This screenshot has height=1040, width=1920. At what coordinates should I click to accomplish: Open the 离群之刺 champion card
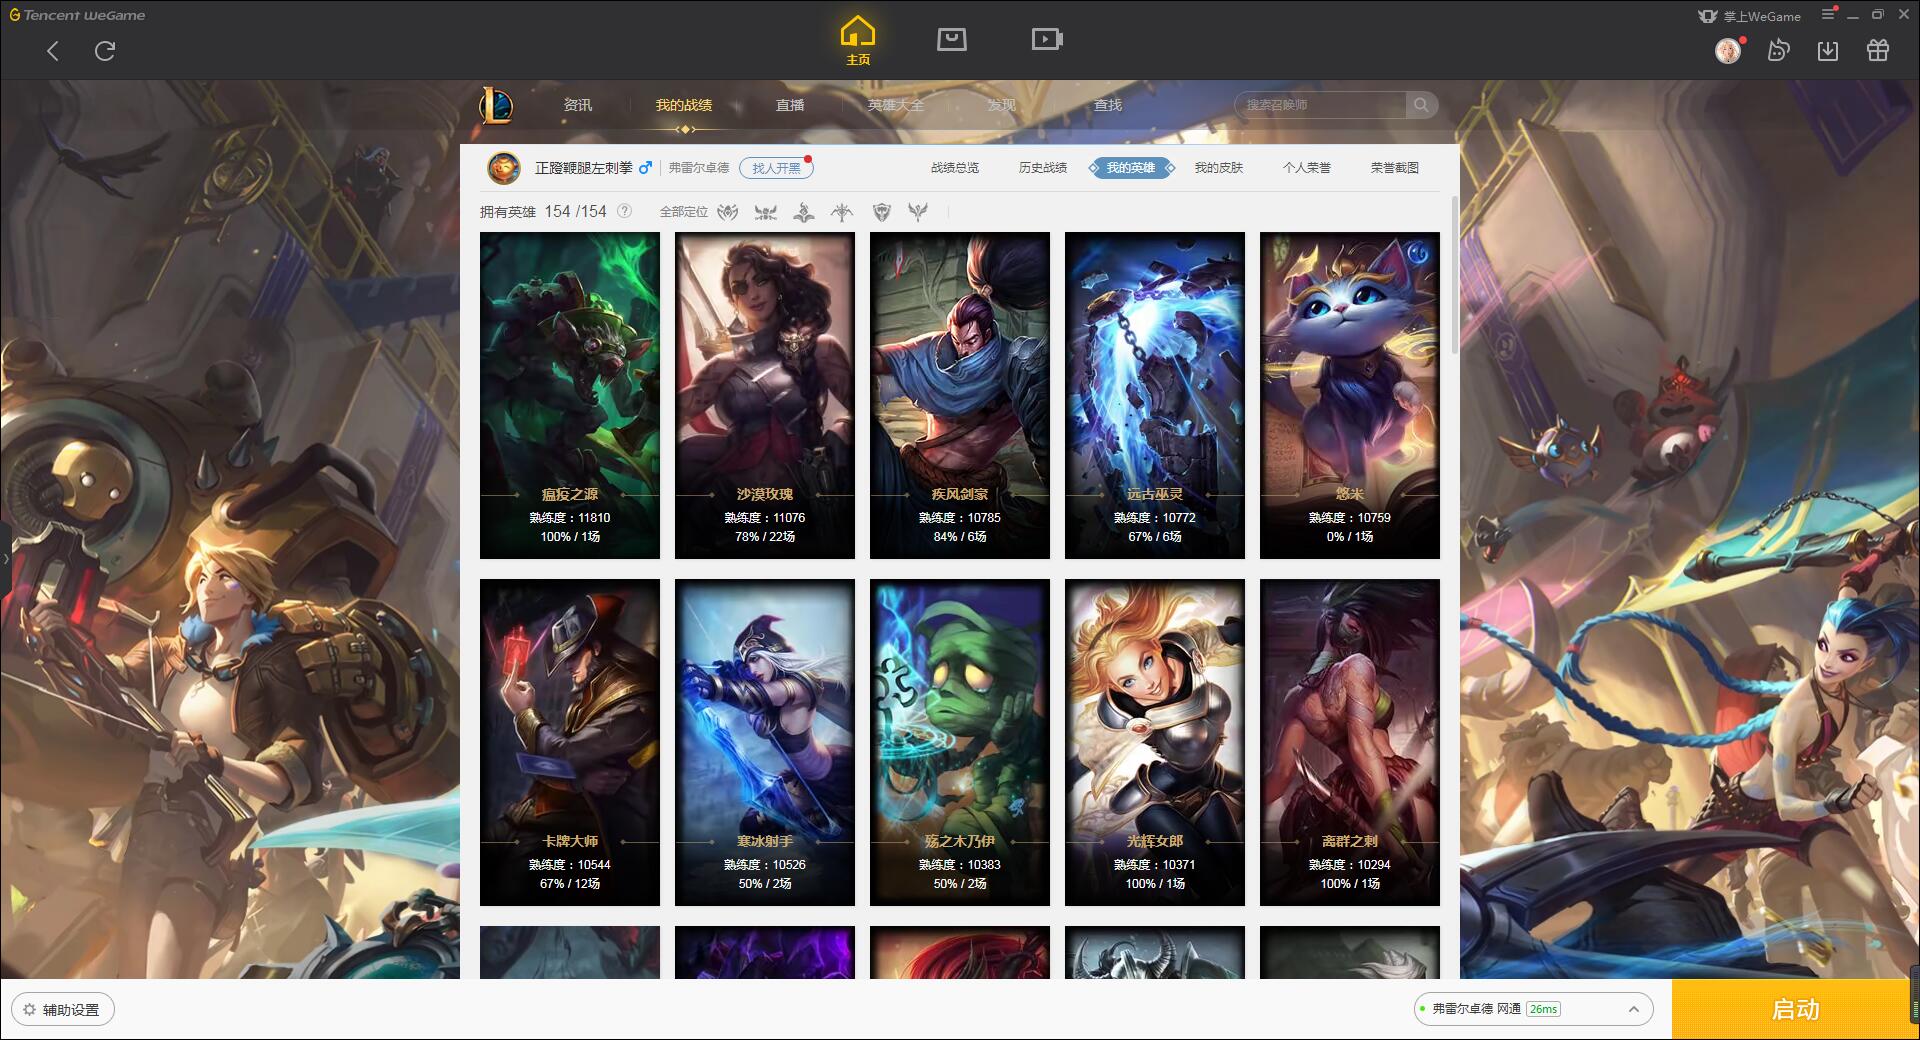(1350, 742)
